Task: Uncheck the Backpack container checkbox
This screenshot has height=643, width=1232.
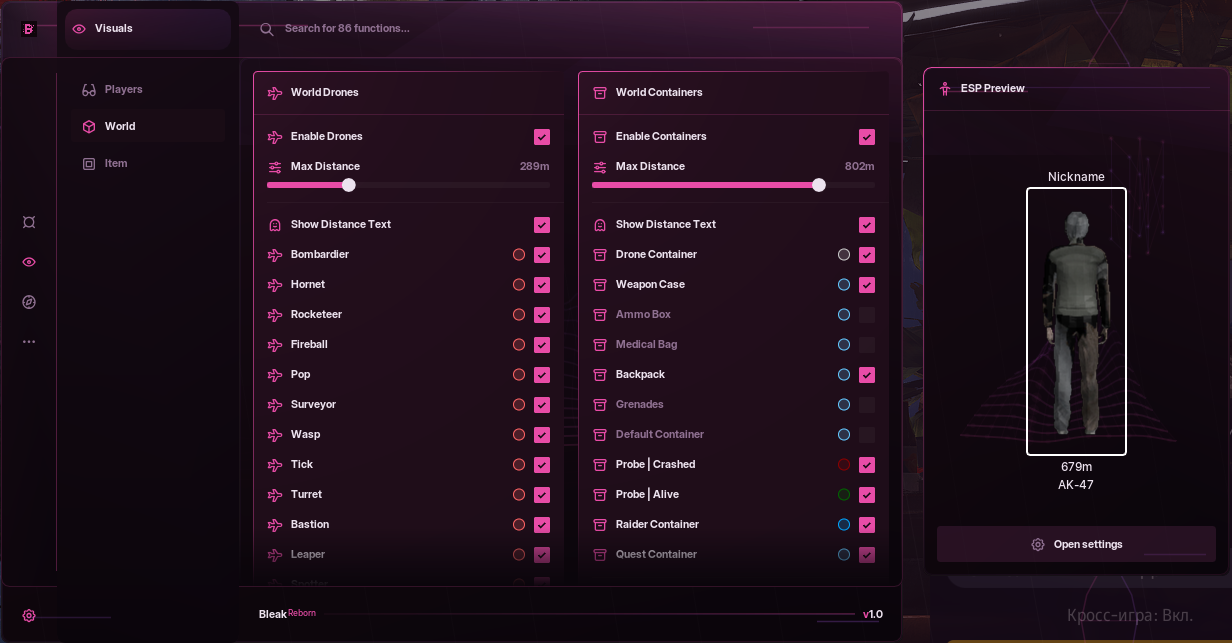Action: click(867, 375)
